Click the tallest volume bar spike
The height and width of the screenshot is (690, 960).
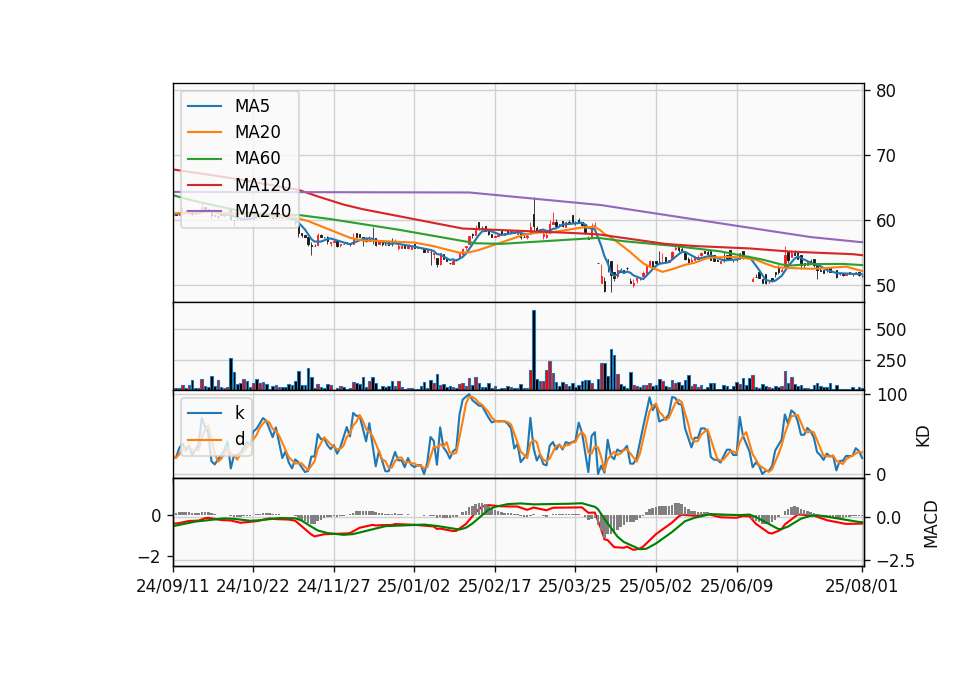tap(534, 350)
